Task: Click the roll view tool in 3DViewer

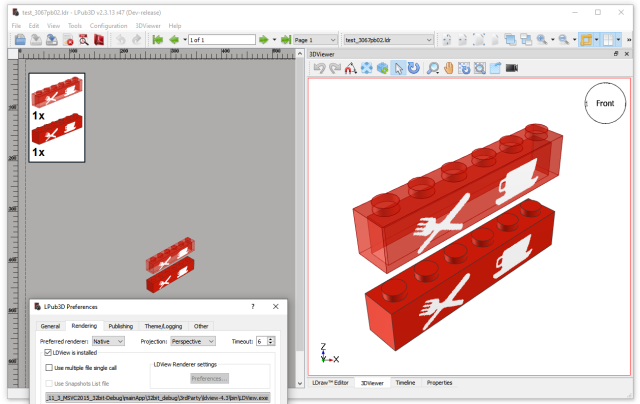Action: [464, 68]
